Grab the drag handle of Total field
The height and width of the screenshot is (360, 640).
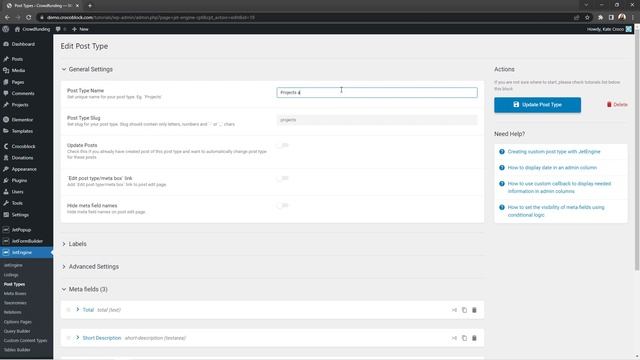(69, 310)
